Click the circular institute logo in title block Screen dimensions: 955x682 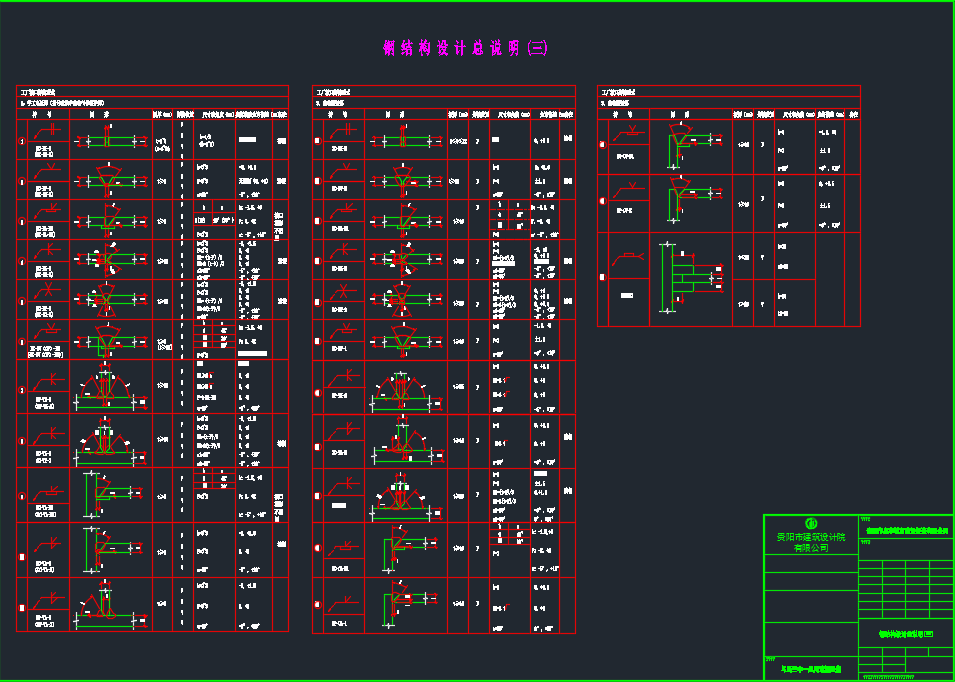811,524
